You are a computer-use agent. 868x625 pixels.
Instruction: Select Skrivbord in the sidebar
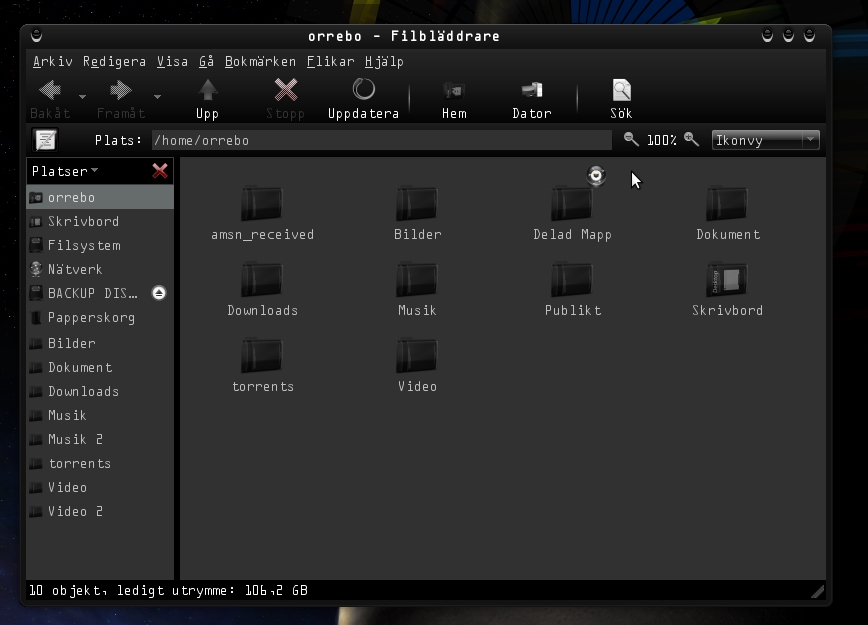[100, 221]
